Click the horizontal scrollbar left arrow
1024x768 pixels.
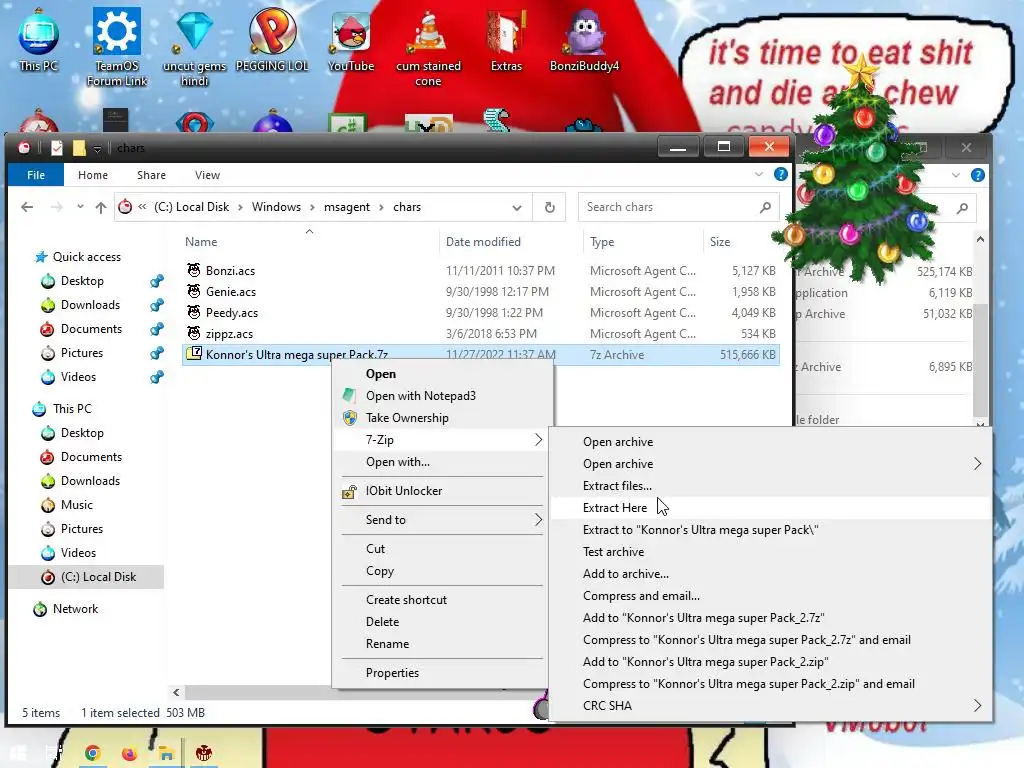176,692
